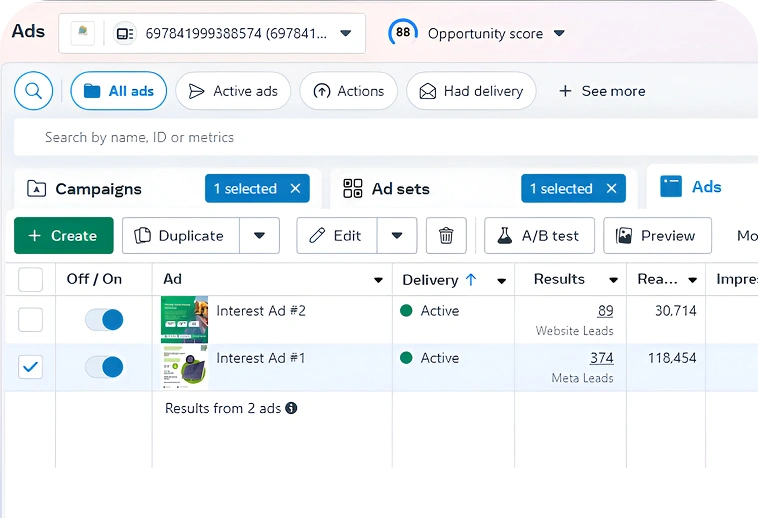Click Active status for Interest Ad #2
This screenshot has width=758, height=518.
(430, 311)
